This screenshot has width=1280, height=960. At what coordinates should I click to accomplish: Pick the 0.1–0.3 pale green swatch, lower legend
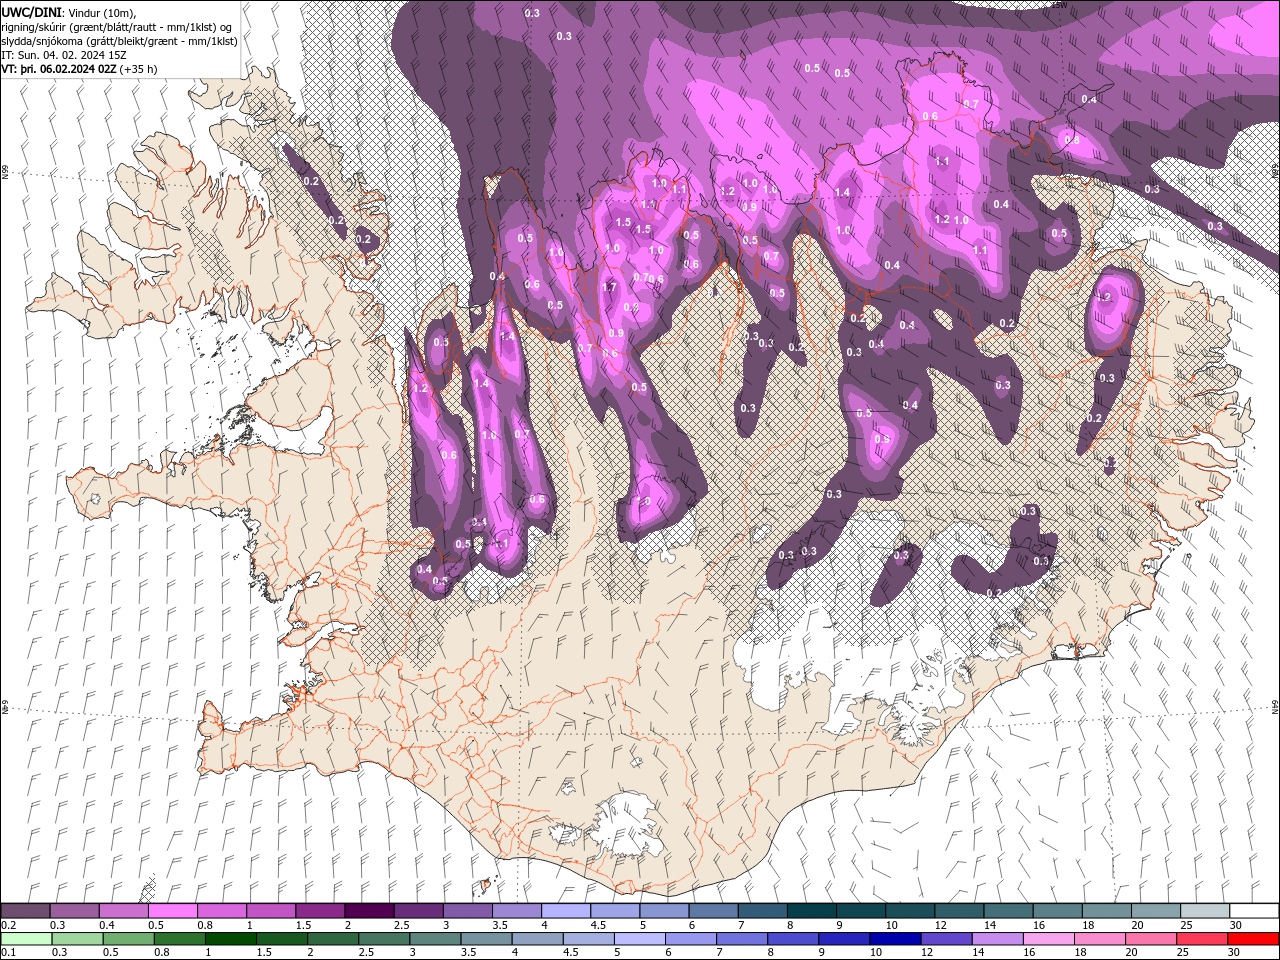pyautogui.click(x=25, y=939)
